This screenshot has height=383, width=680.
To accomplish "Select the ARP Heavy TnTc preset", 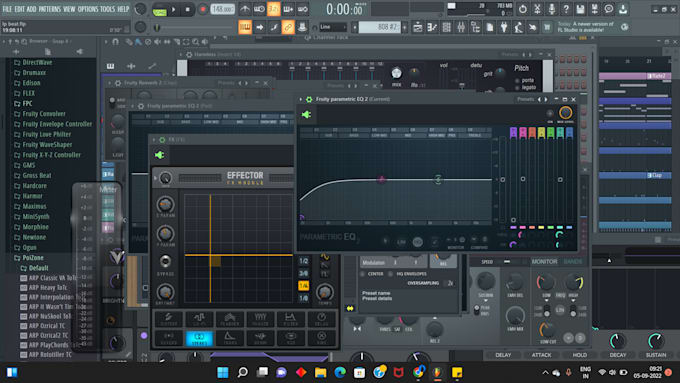I will click(x=44, y=287).
